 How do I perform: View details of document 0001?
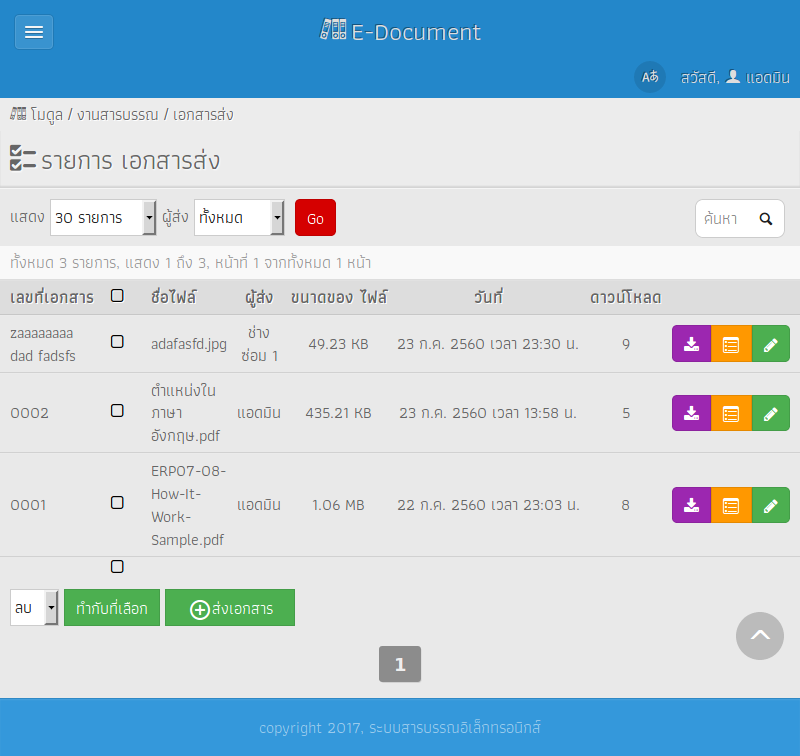[731, 505]
